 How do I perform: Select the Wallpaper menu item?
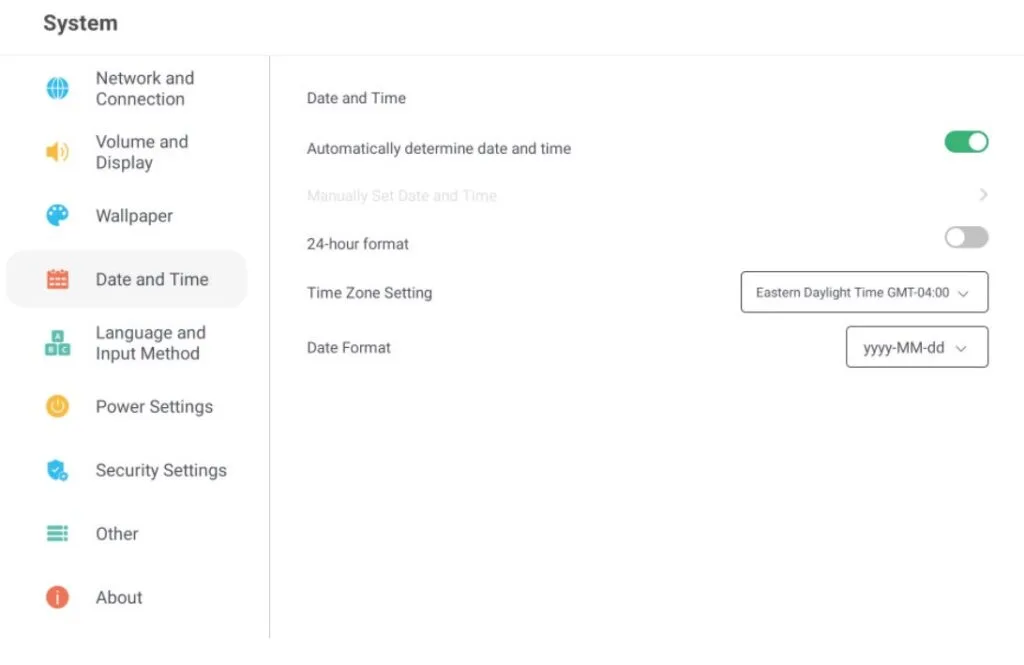point(127,216)
